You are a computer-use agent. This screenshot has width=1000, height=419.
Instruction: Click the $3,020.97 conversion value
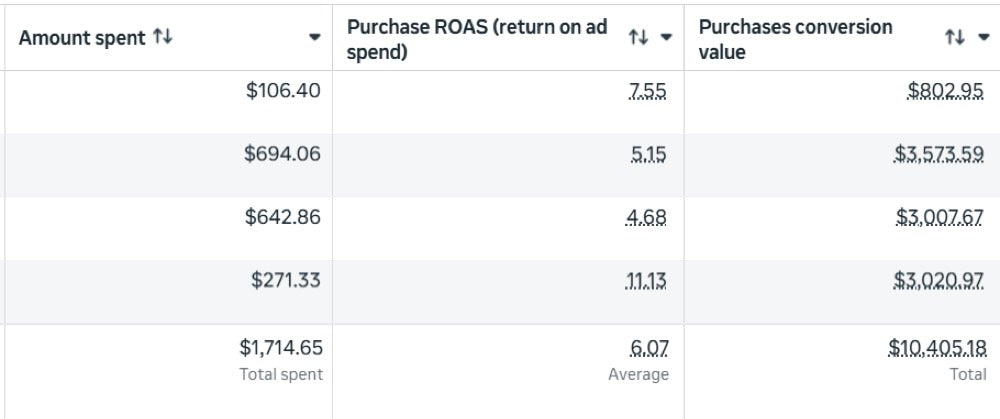[939, 281]
